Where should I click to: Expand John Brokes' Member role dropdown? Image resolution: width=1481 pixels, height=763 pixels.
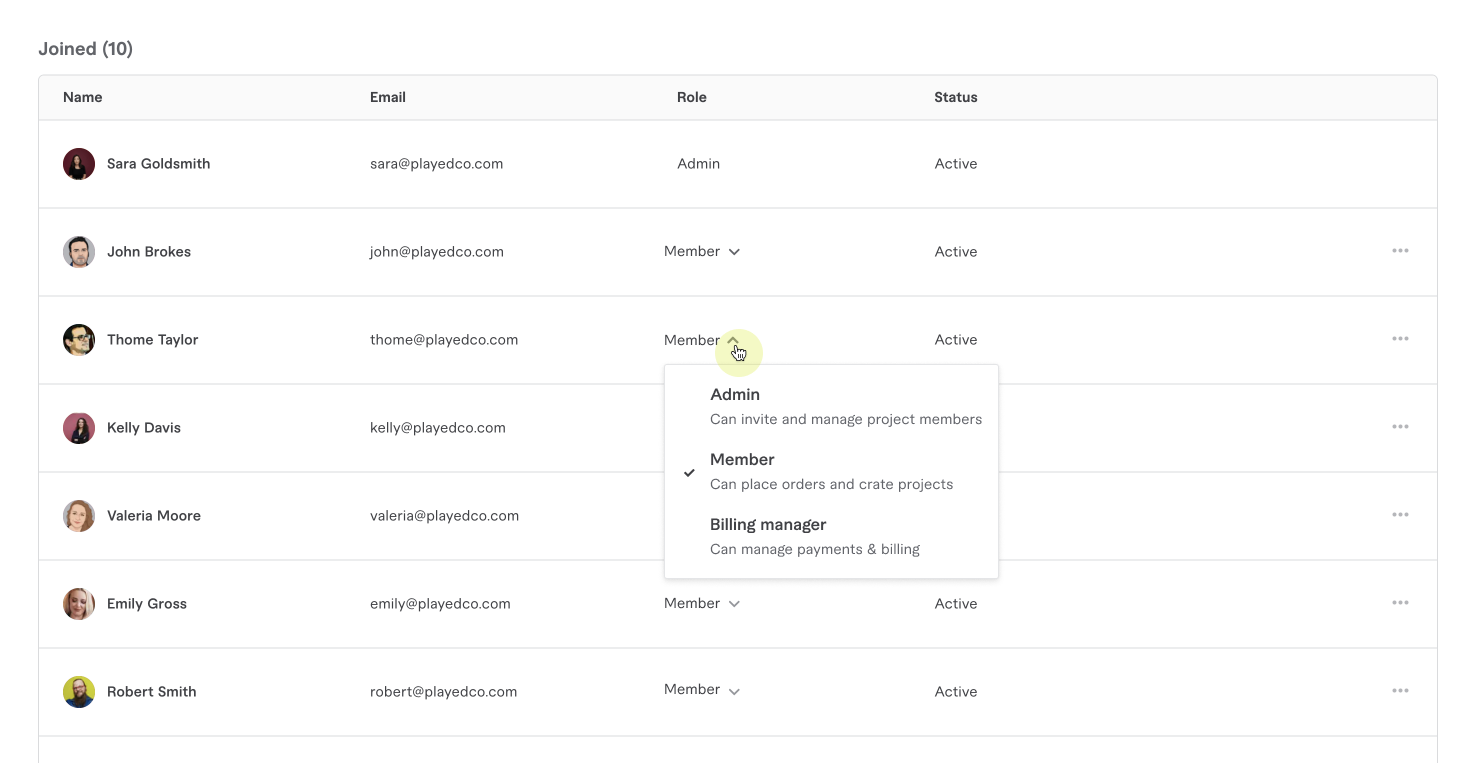pos(702,252)
